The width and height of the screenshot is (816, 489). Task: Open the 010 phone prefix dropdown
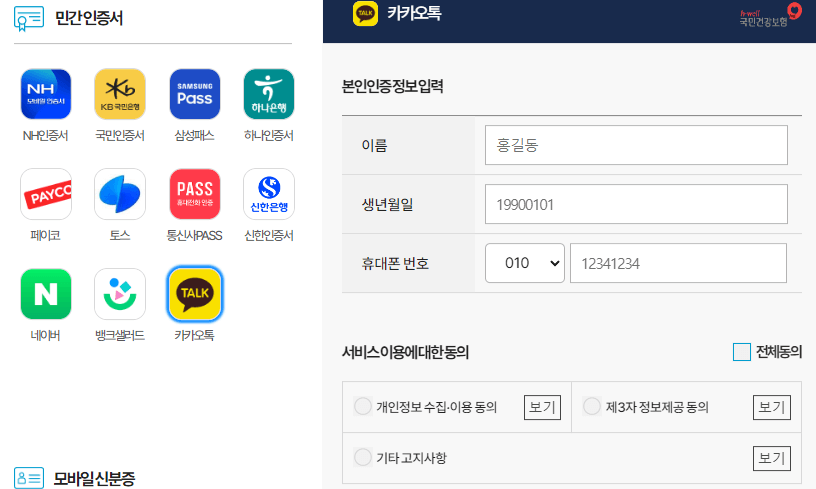(x=525, y=263)
